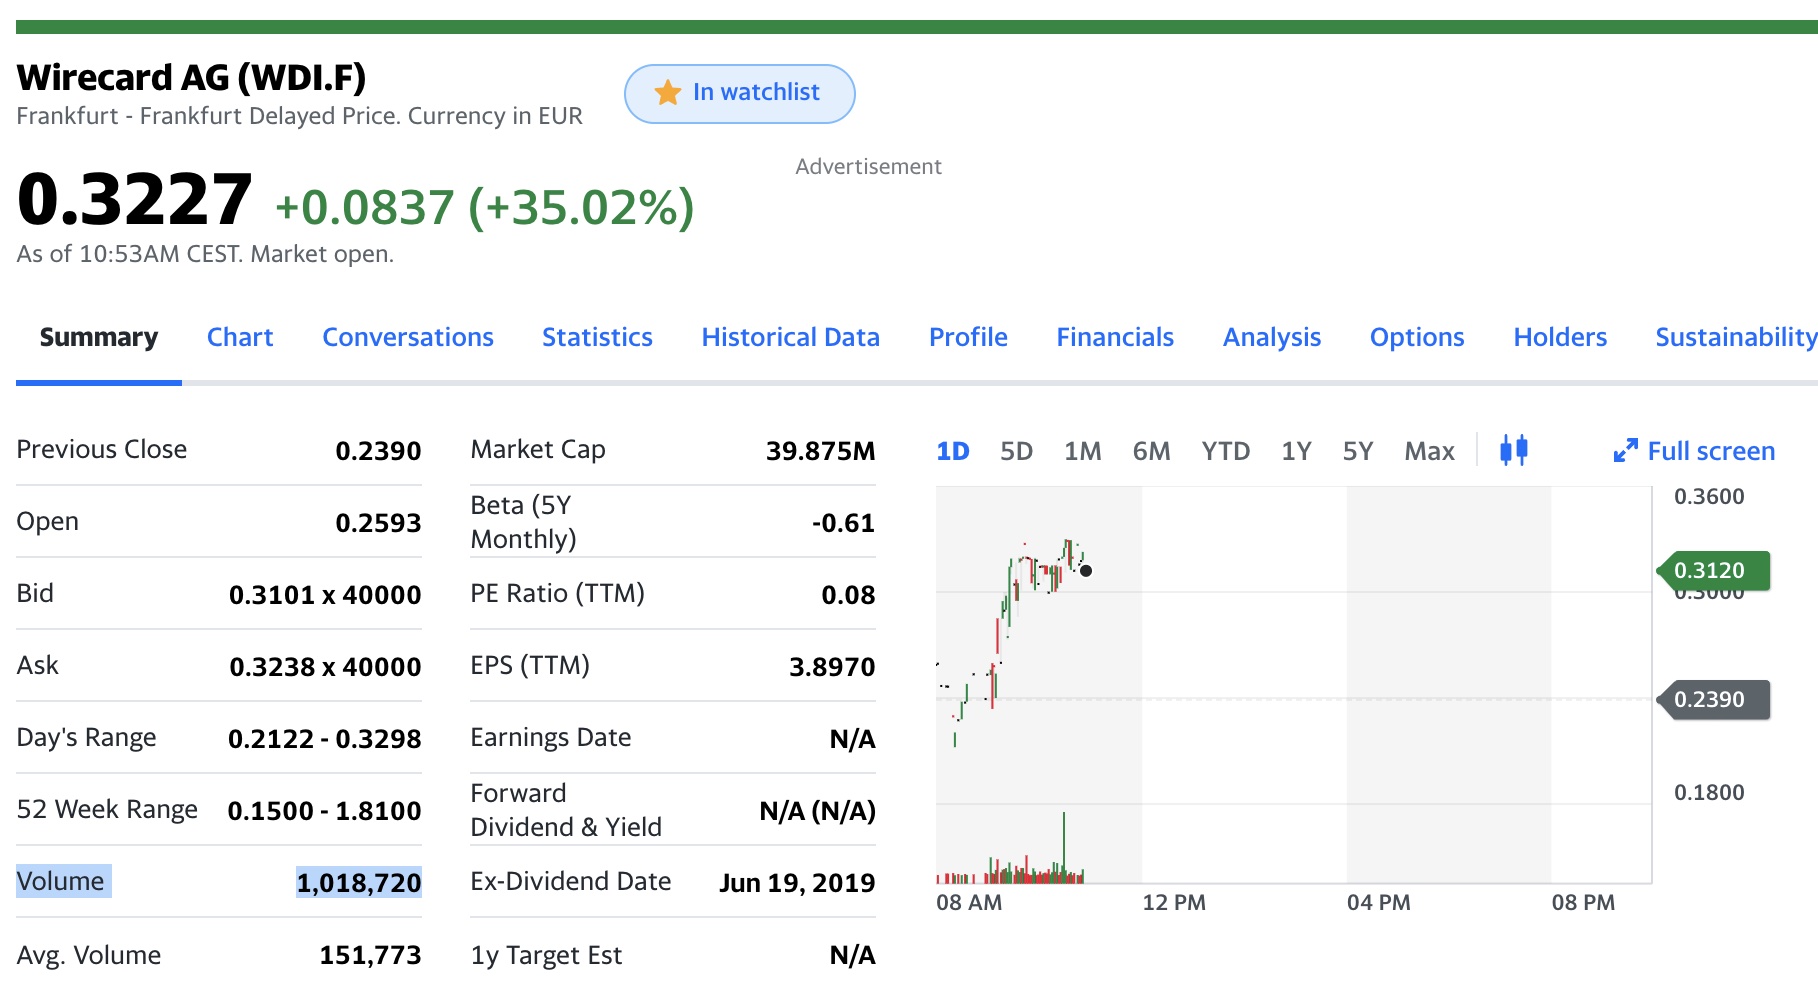Click the +0.0837 (+35.02%) change value
Screen dimensions: 1818x1004
[484, 207]
